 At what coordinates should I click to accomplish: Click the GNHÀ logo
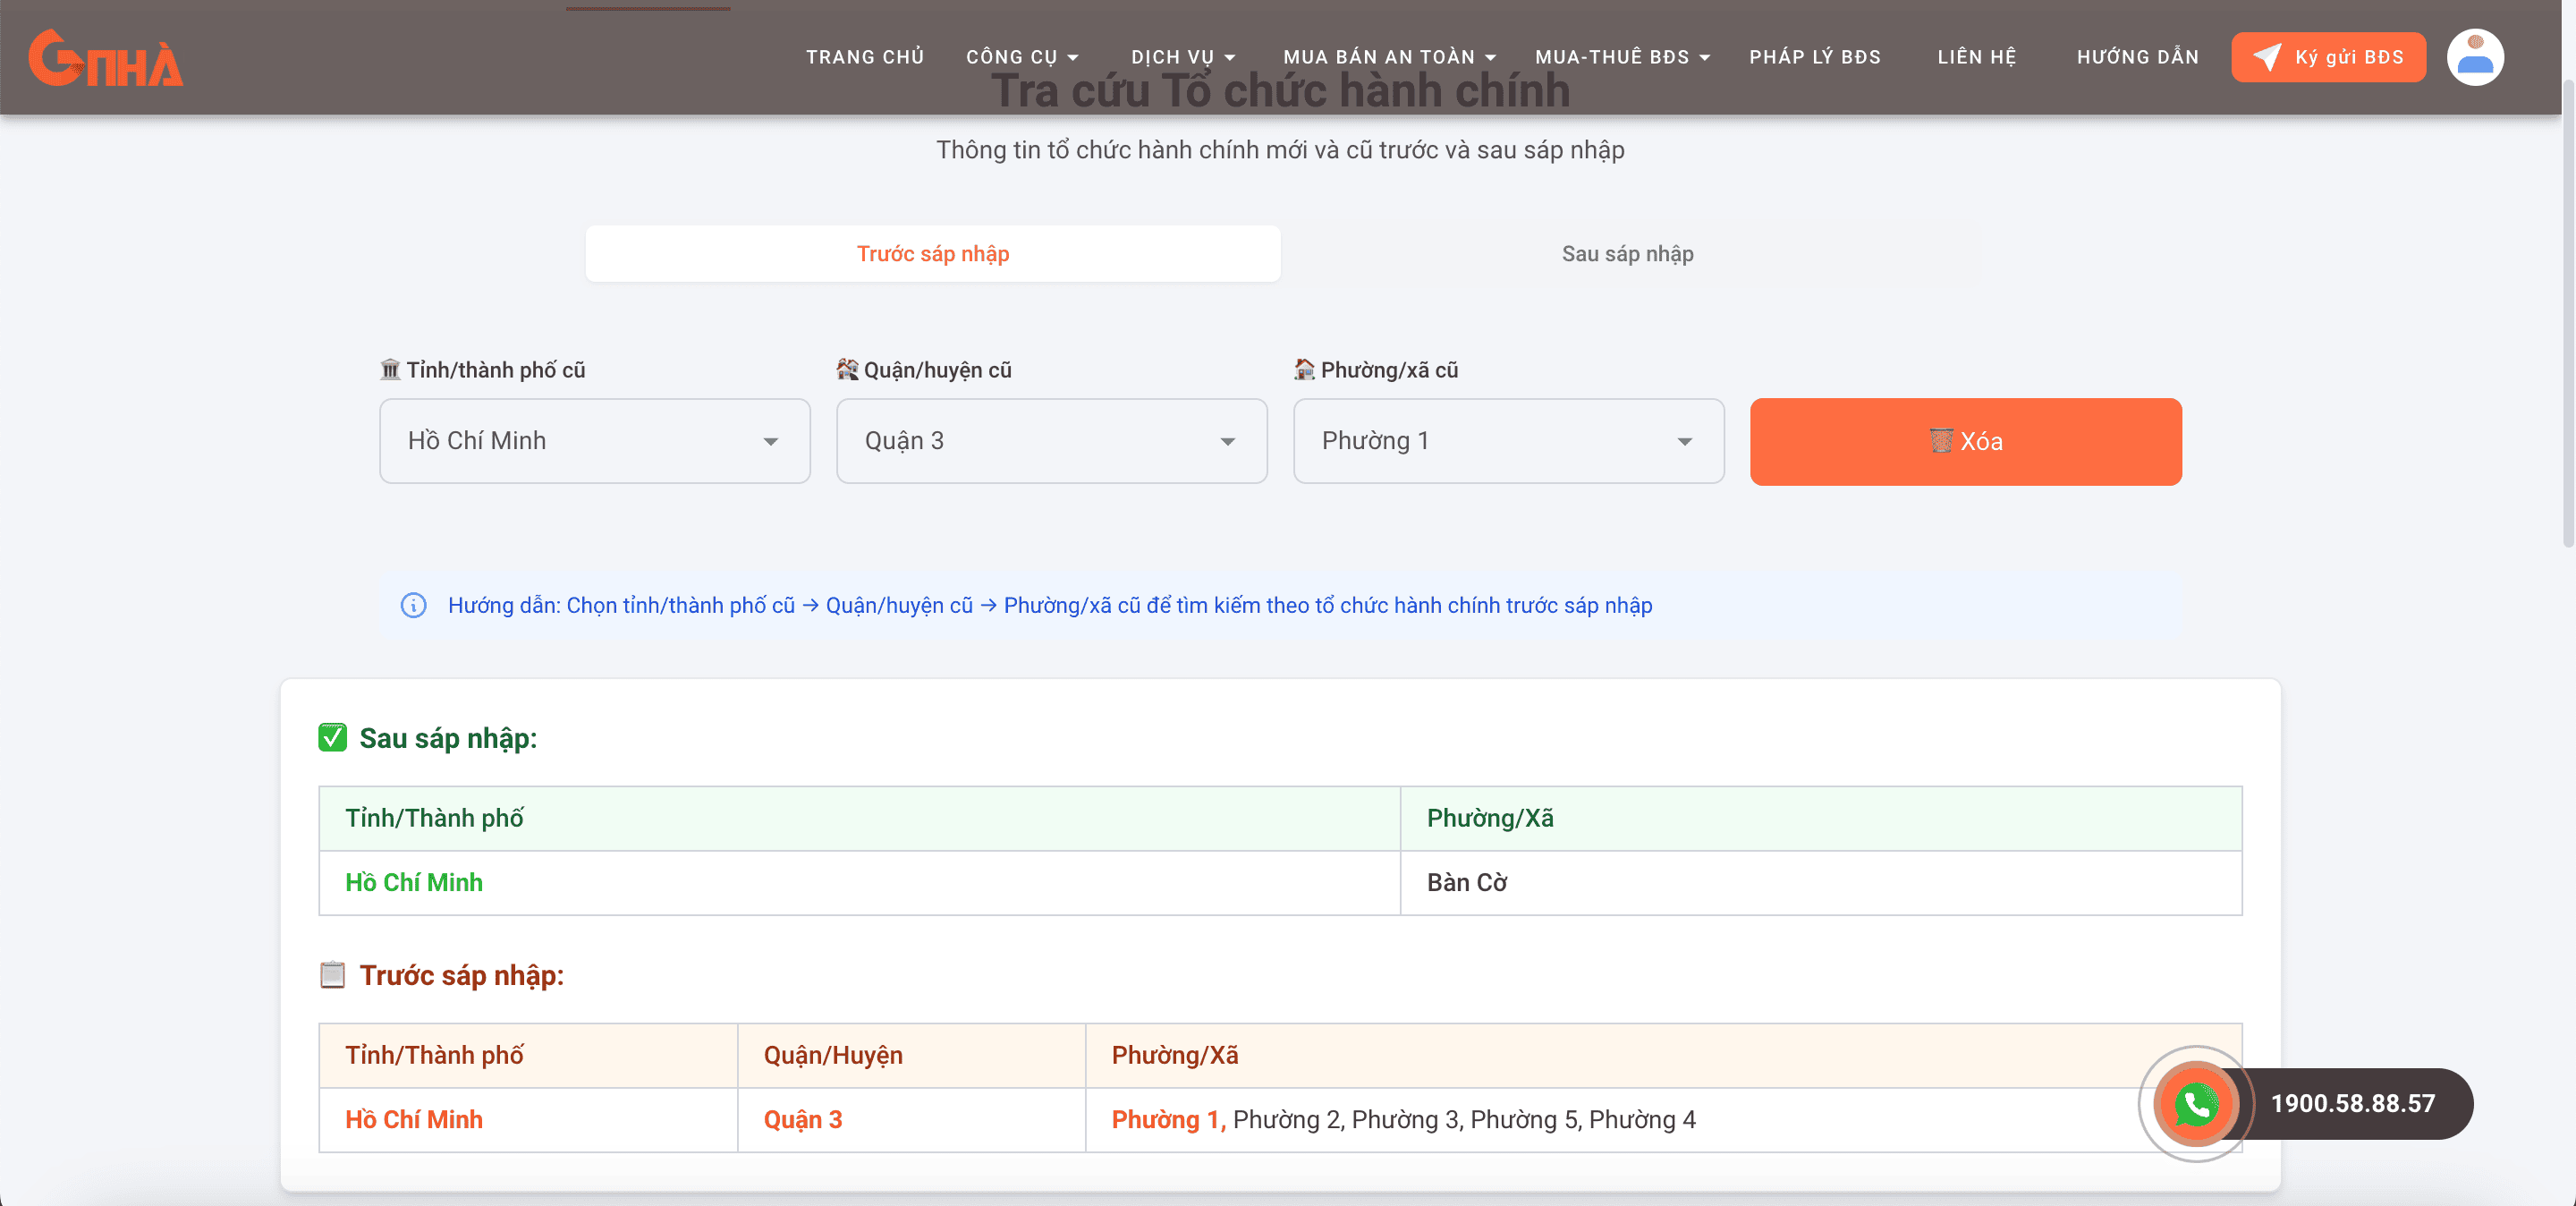point(105,58)
